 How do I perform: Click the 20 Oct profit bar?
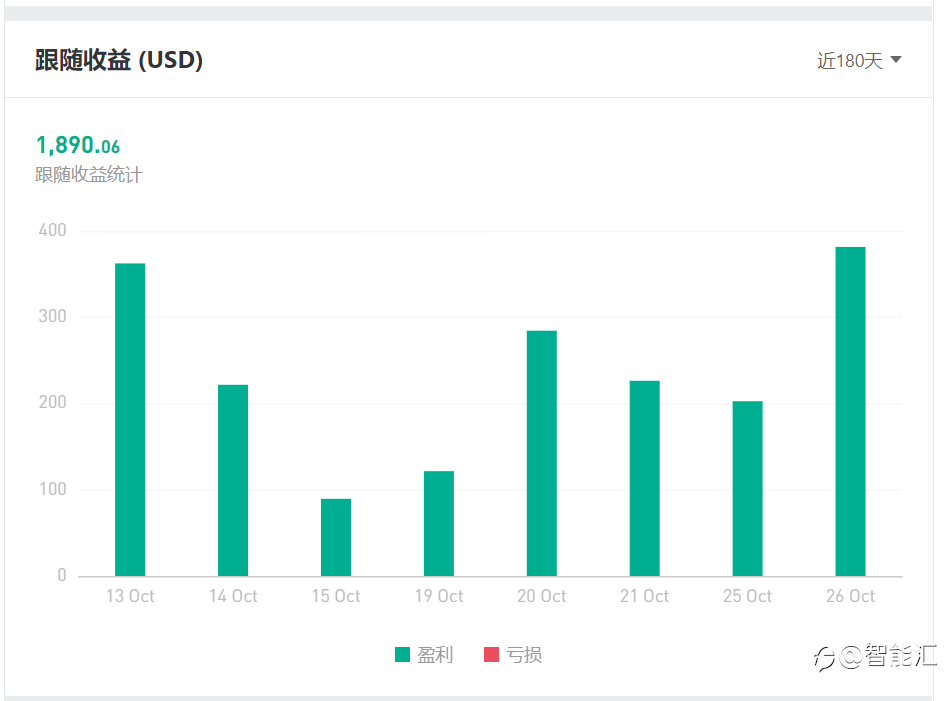tap(542, 453)
